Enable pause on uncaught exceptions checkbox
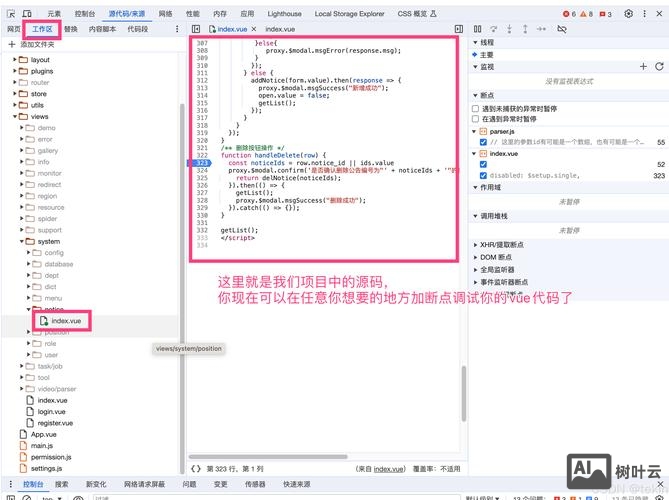 pos(476,107)
